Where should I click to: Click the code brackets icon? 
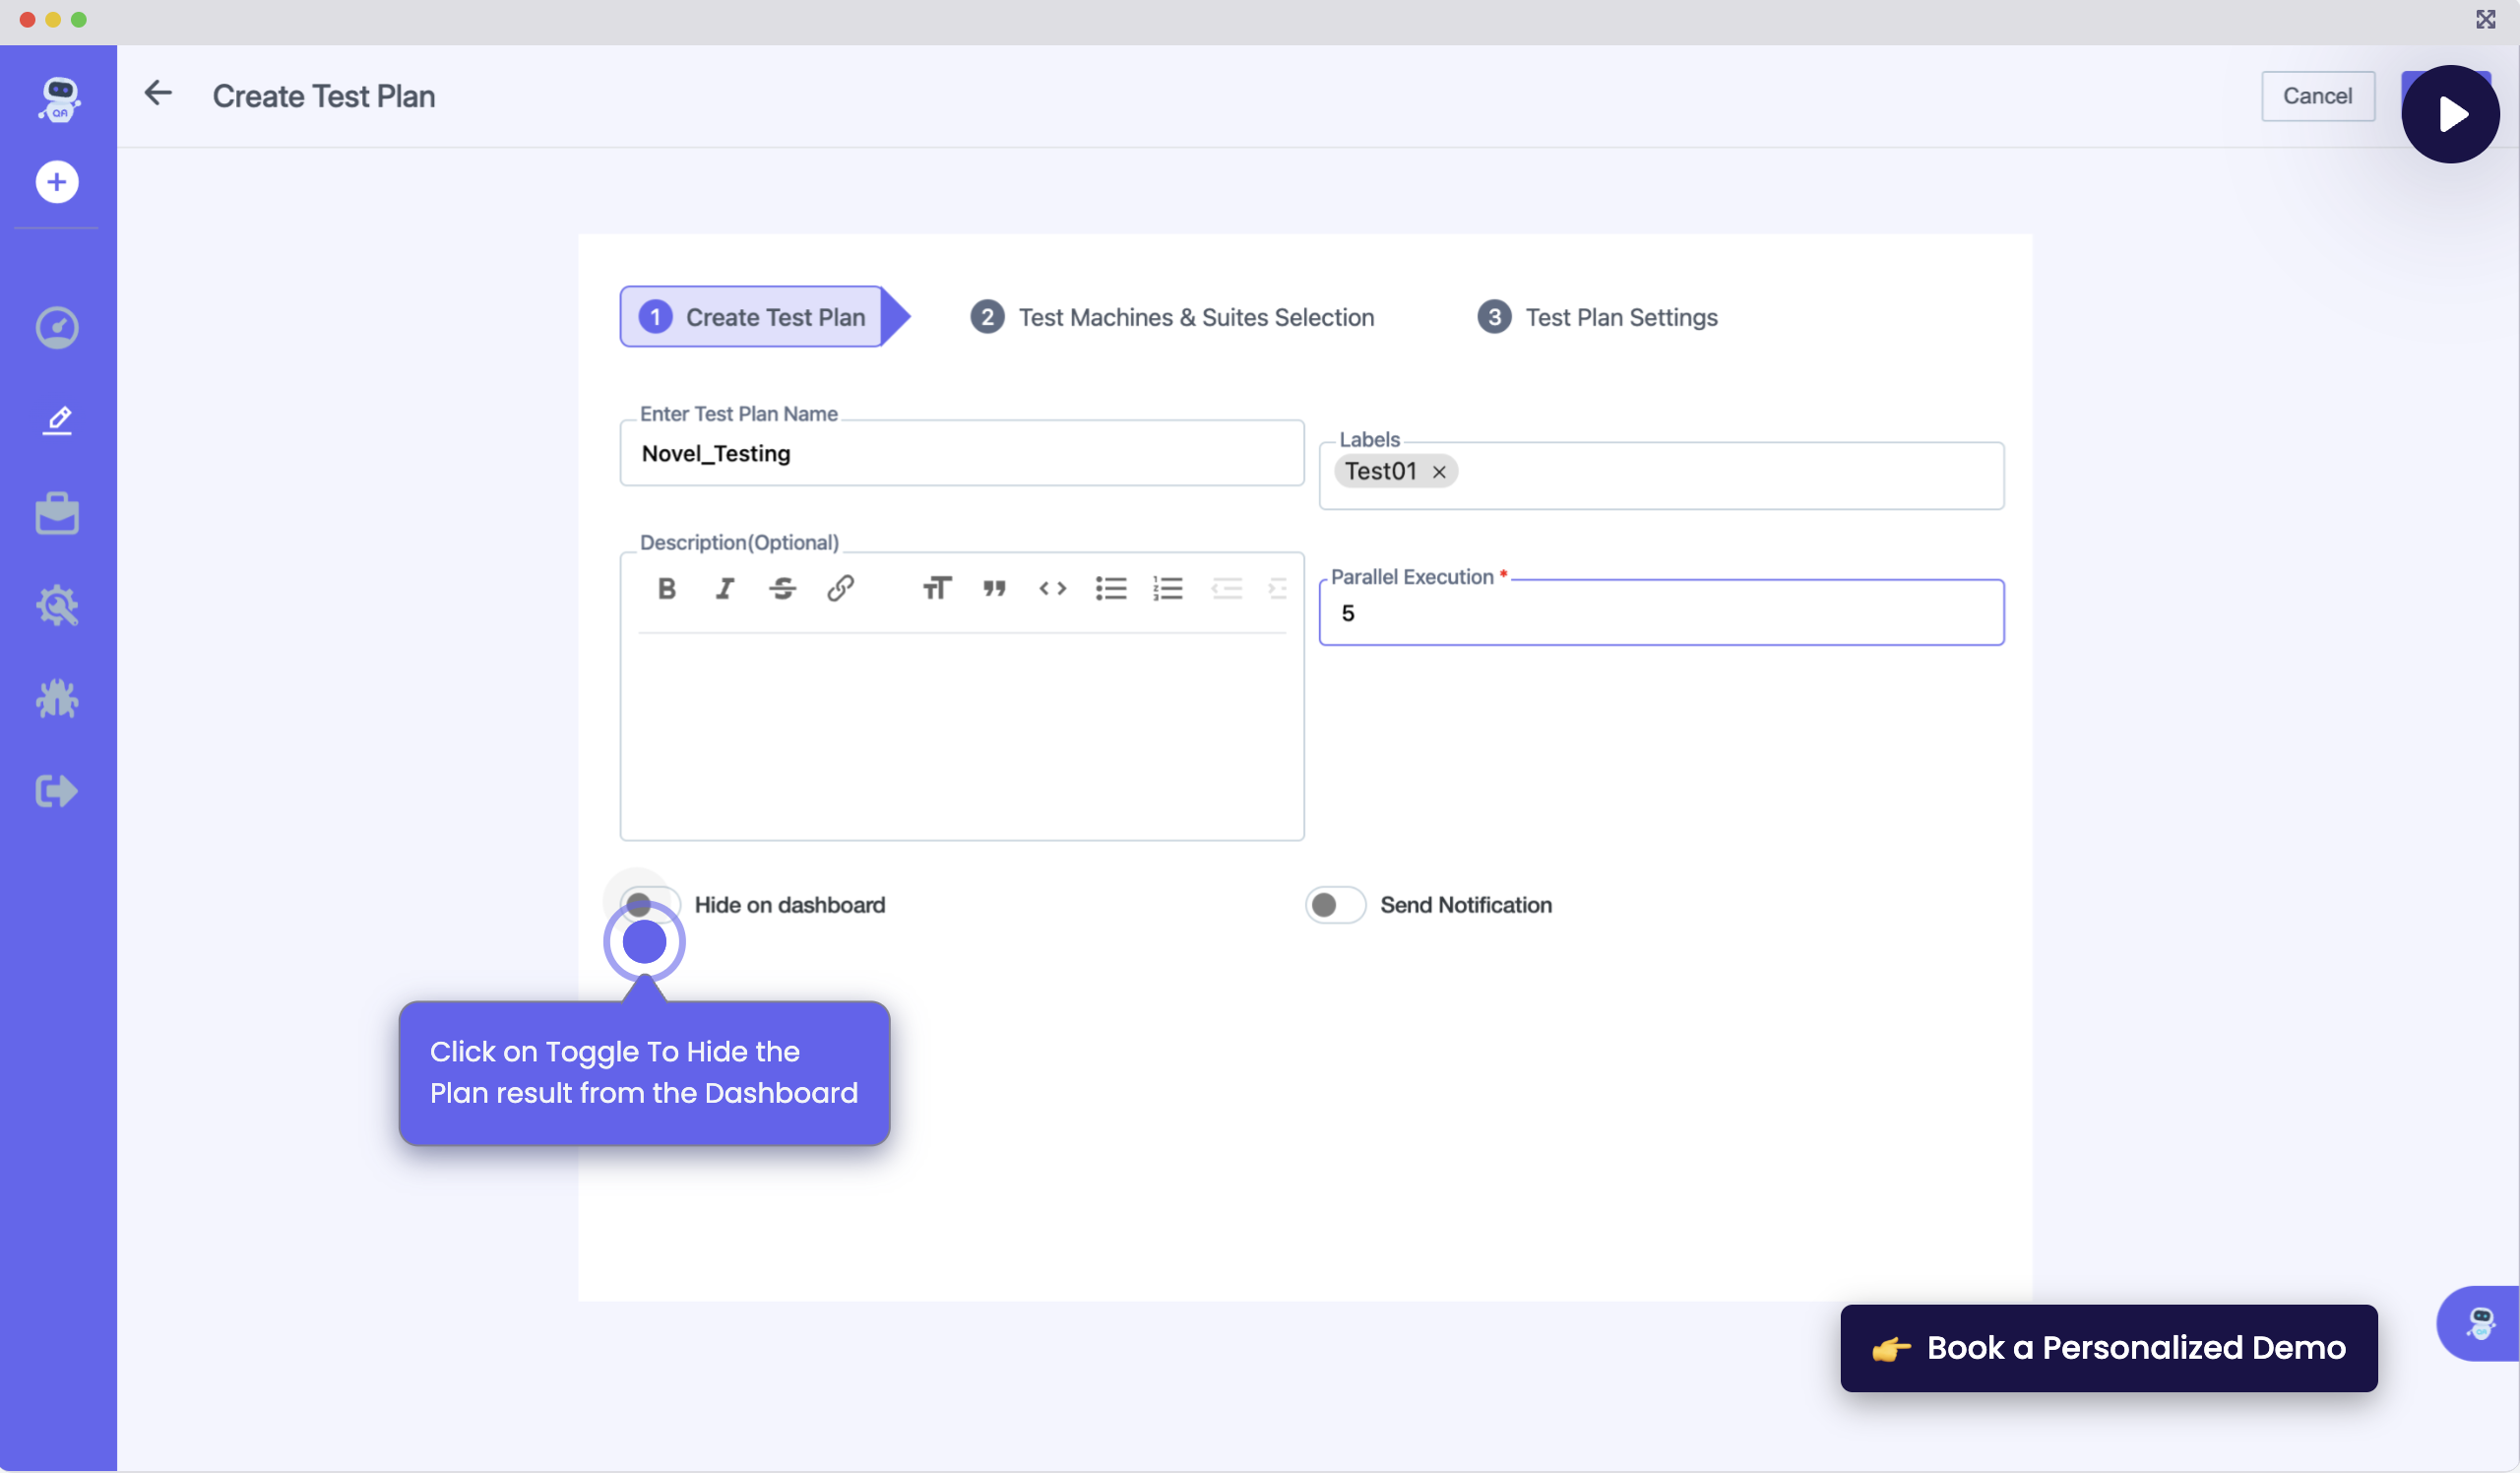pyautogui.click(x=1052, y=588)
